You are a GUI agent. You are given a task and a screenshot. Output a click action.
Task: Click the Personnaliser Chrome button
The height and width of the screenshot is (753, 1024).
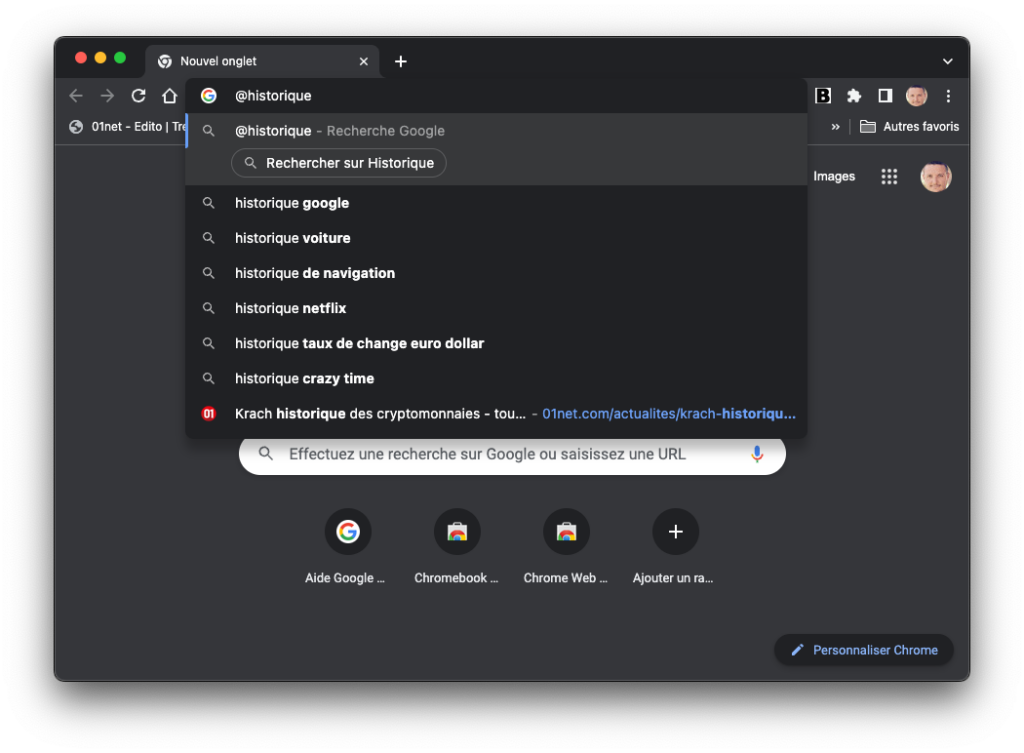(864, 650)
